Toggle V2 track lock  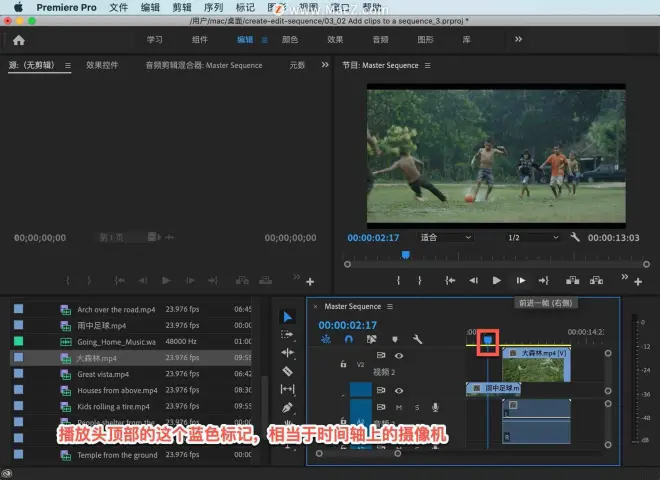point(343,364)
